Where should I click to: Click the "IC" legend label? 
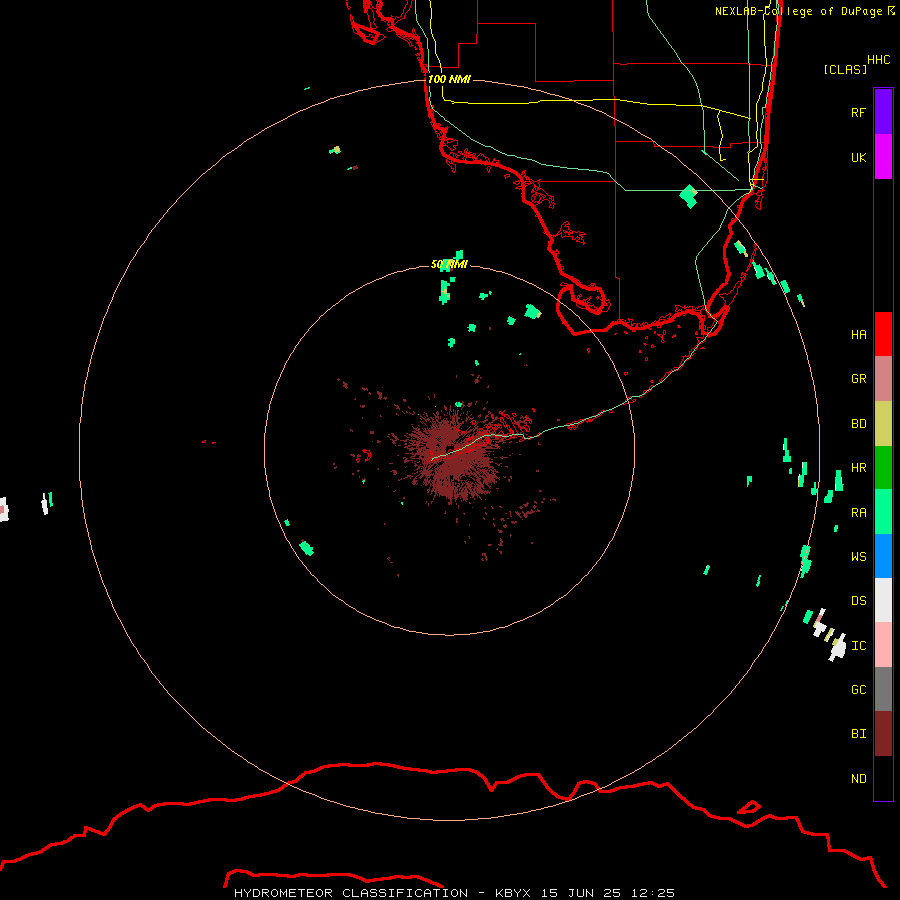point(858,646)
